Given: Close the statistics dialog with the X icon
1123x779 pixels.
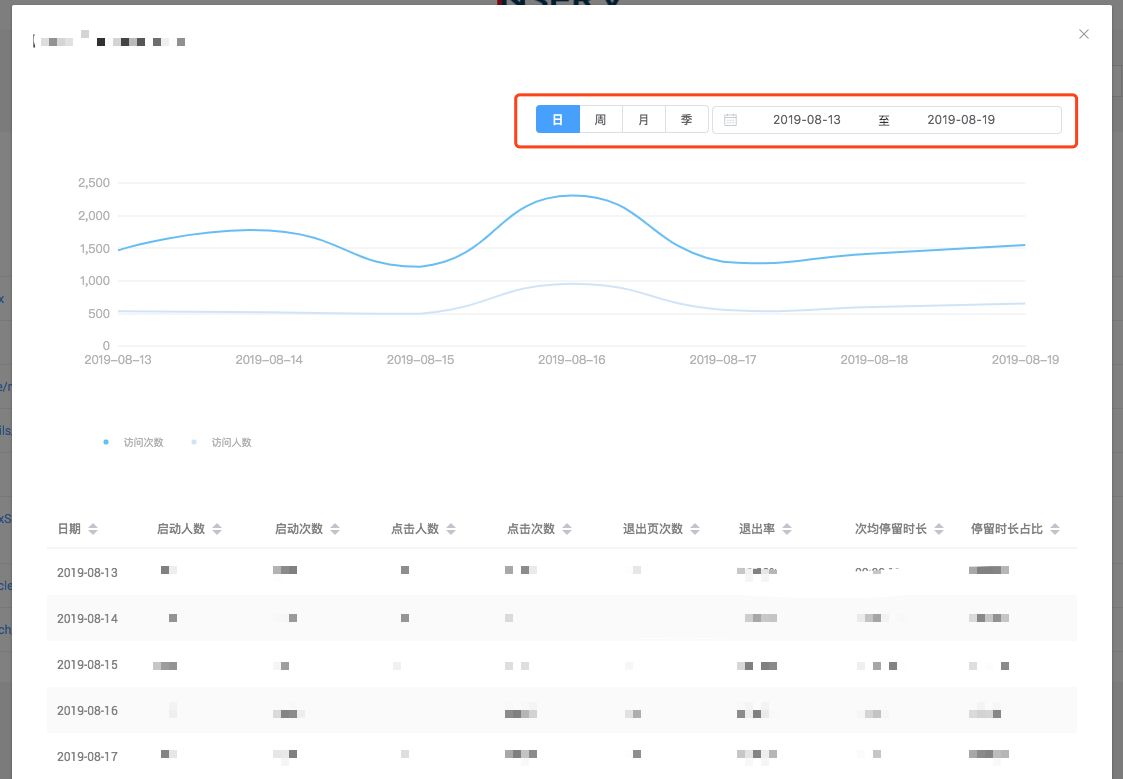Looking at the screenshot, I should [x=1083, y=34].
